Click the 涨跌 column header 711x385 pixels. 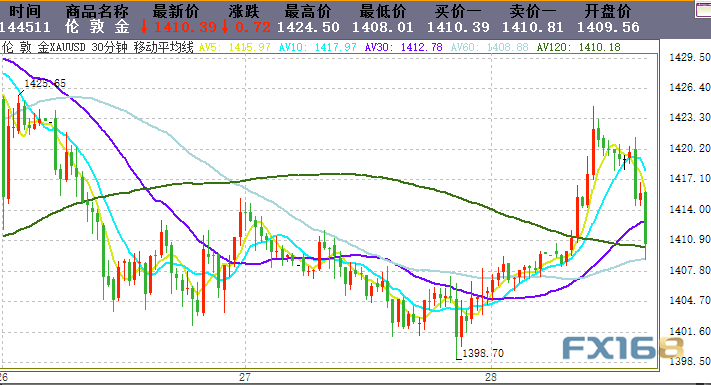pyautogui.click(x=244, y=11)
